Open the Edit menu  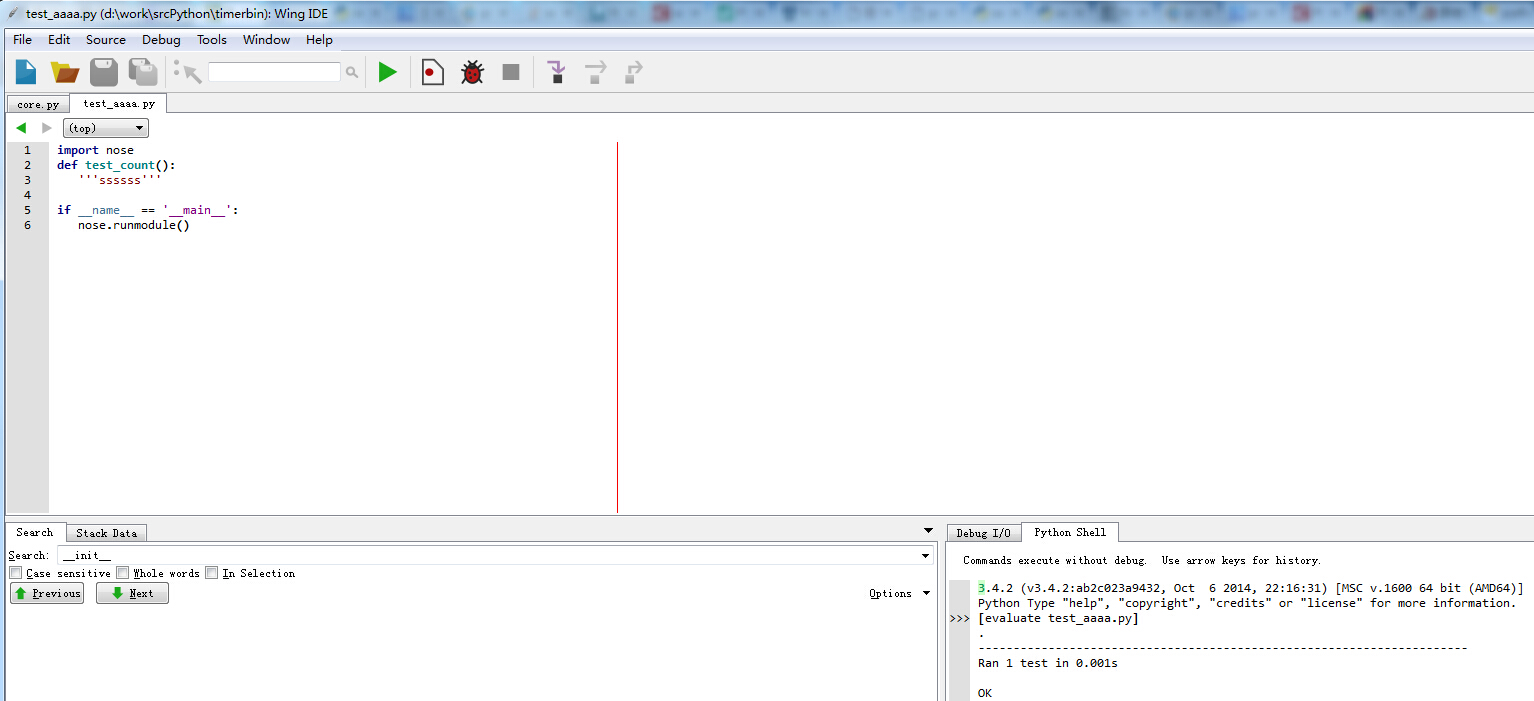tap(59, 40)
